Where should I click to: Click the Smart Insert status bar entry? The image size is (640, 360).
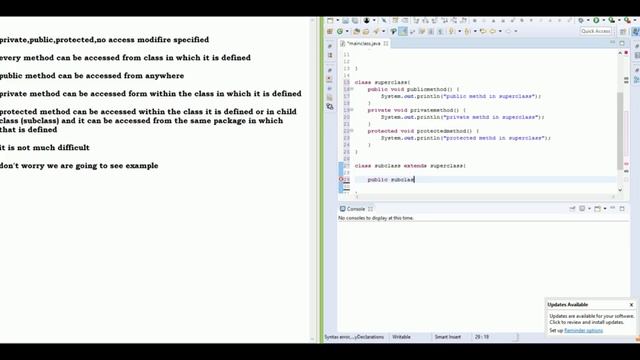coord(447,337)
